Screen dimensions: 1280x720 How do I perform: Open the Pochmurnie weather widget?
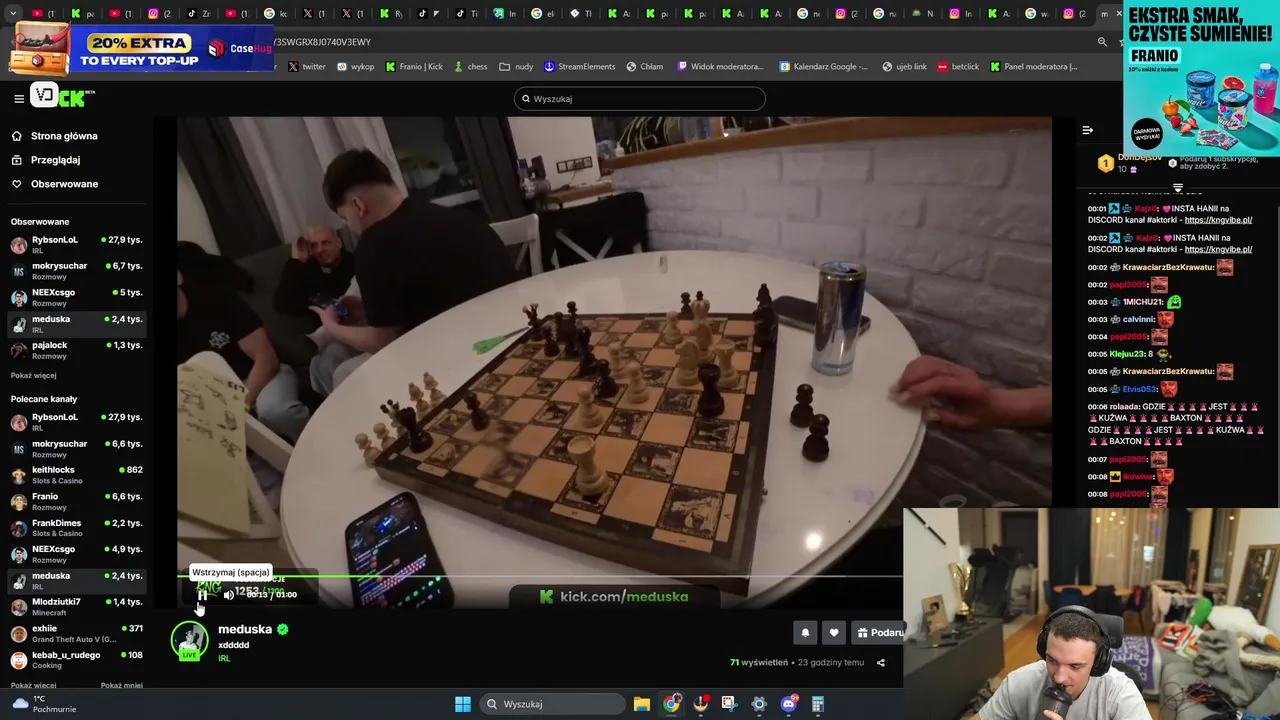tap(42, 704)
